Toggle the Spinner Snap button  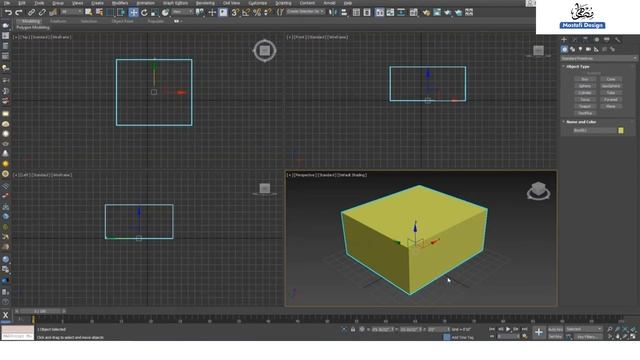click(x=267, y=13)
